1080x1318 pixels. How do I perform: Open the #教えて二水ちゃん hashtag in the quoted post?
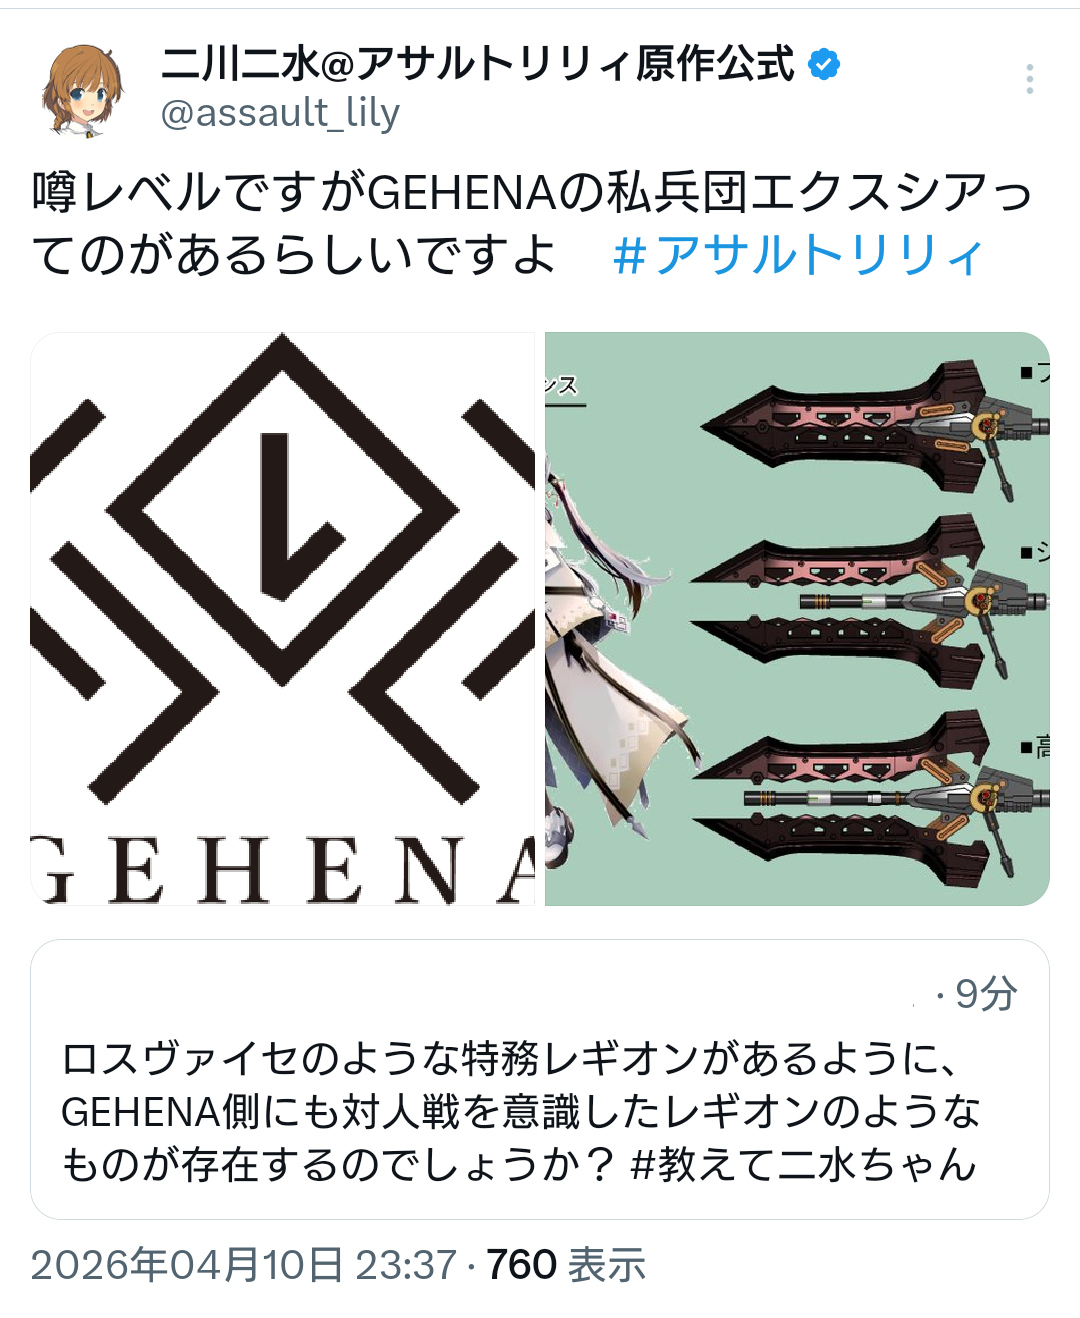pyautogui.click(x=804, y=1165)
